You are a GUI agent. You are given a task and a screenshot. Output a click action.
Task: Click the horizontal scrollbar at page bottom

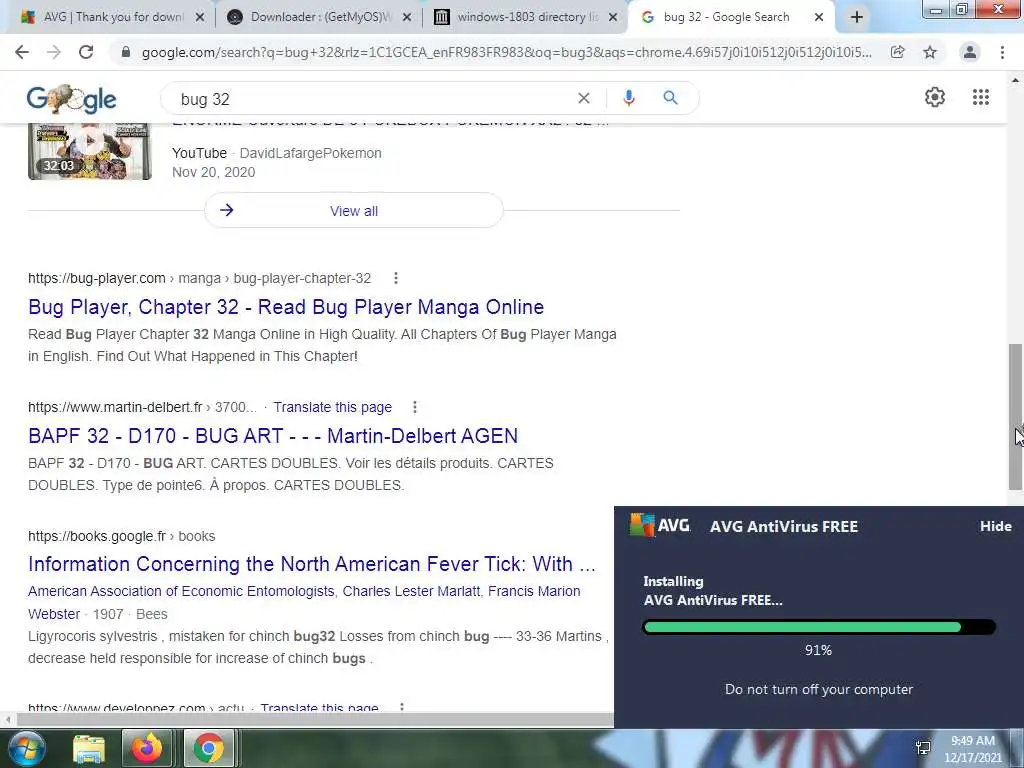pyautogui.click(x=313, y=720)
